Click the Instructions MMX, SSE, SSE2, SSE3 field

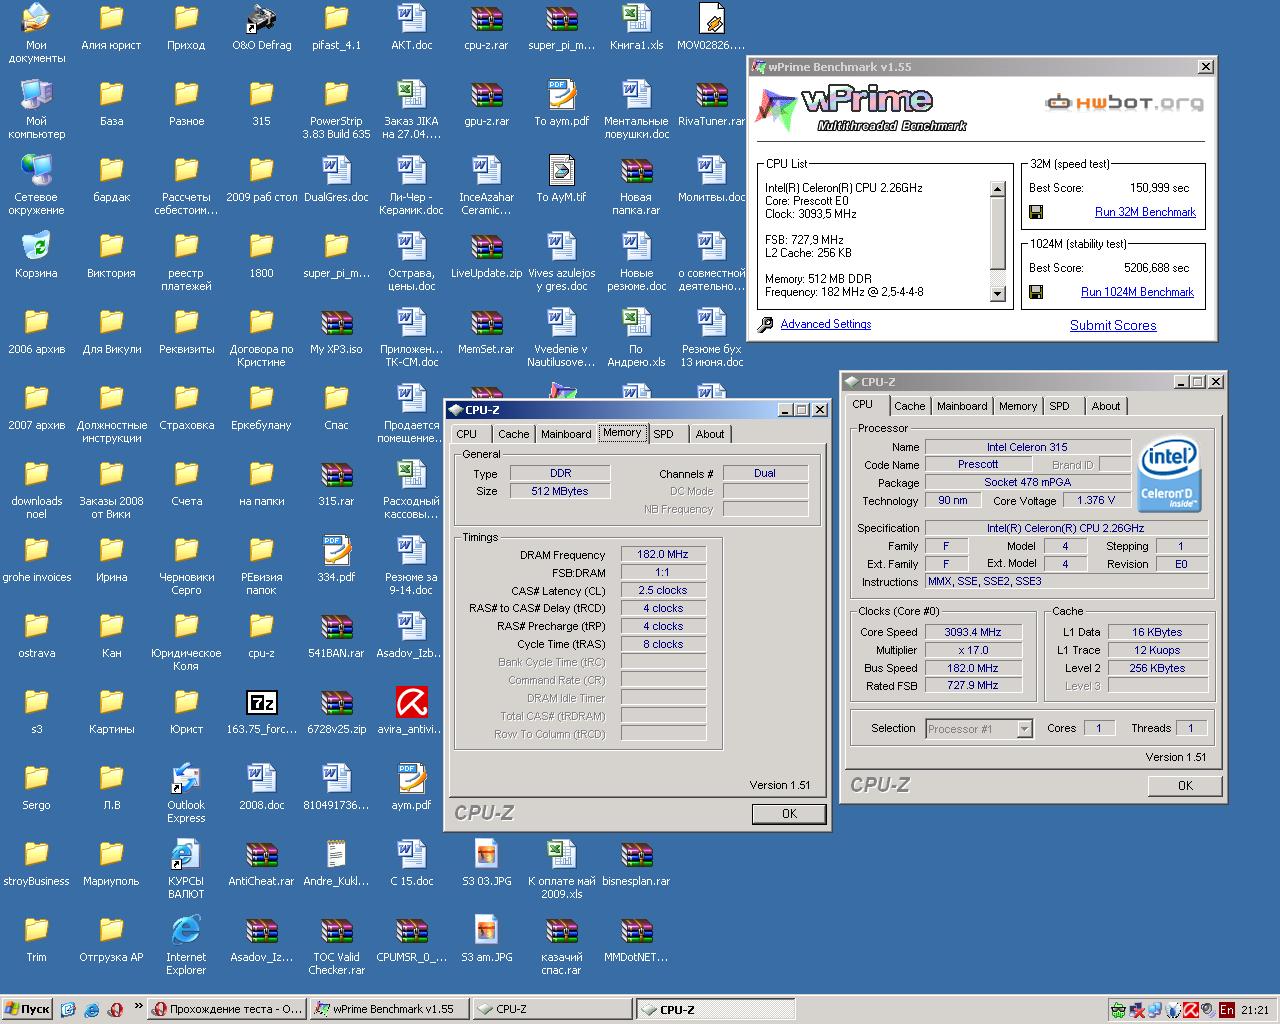[x=1066, y=581]
